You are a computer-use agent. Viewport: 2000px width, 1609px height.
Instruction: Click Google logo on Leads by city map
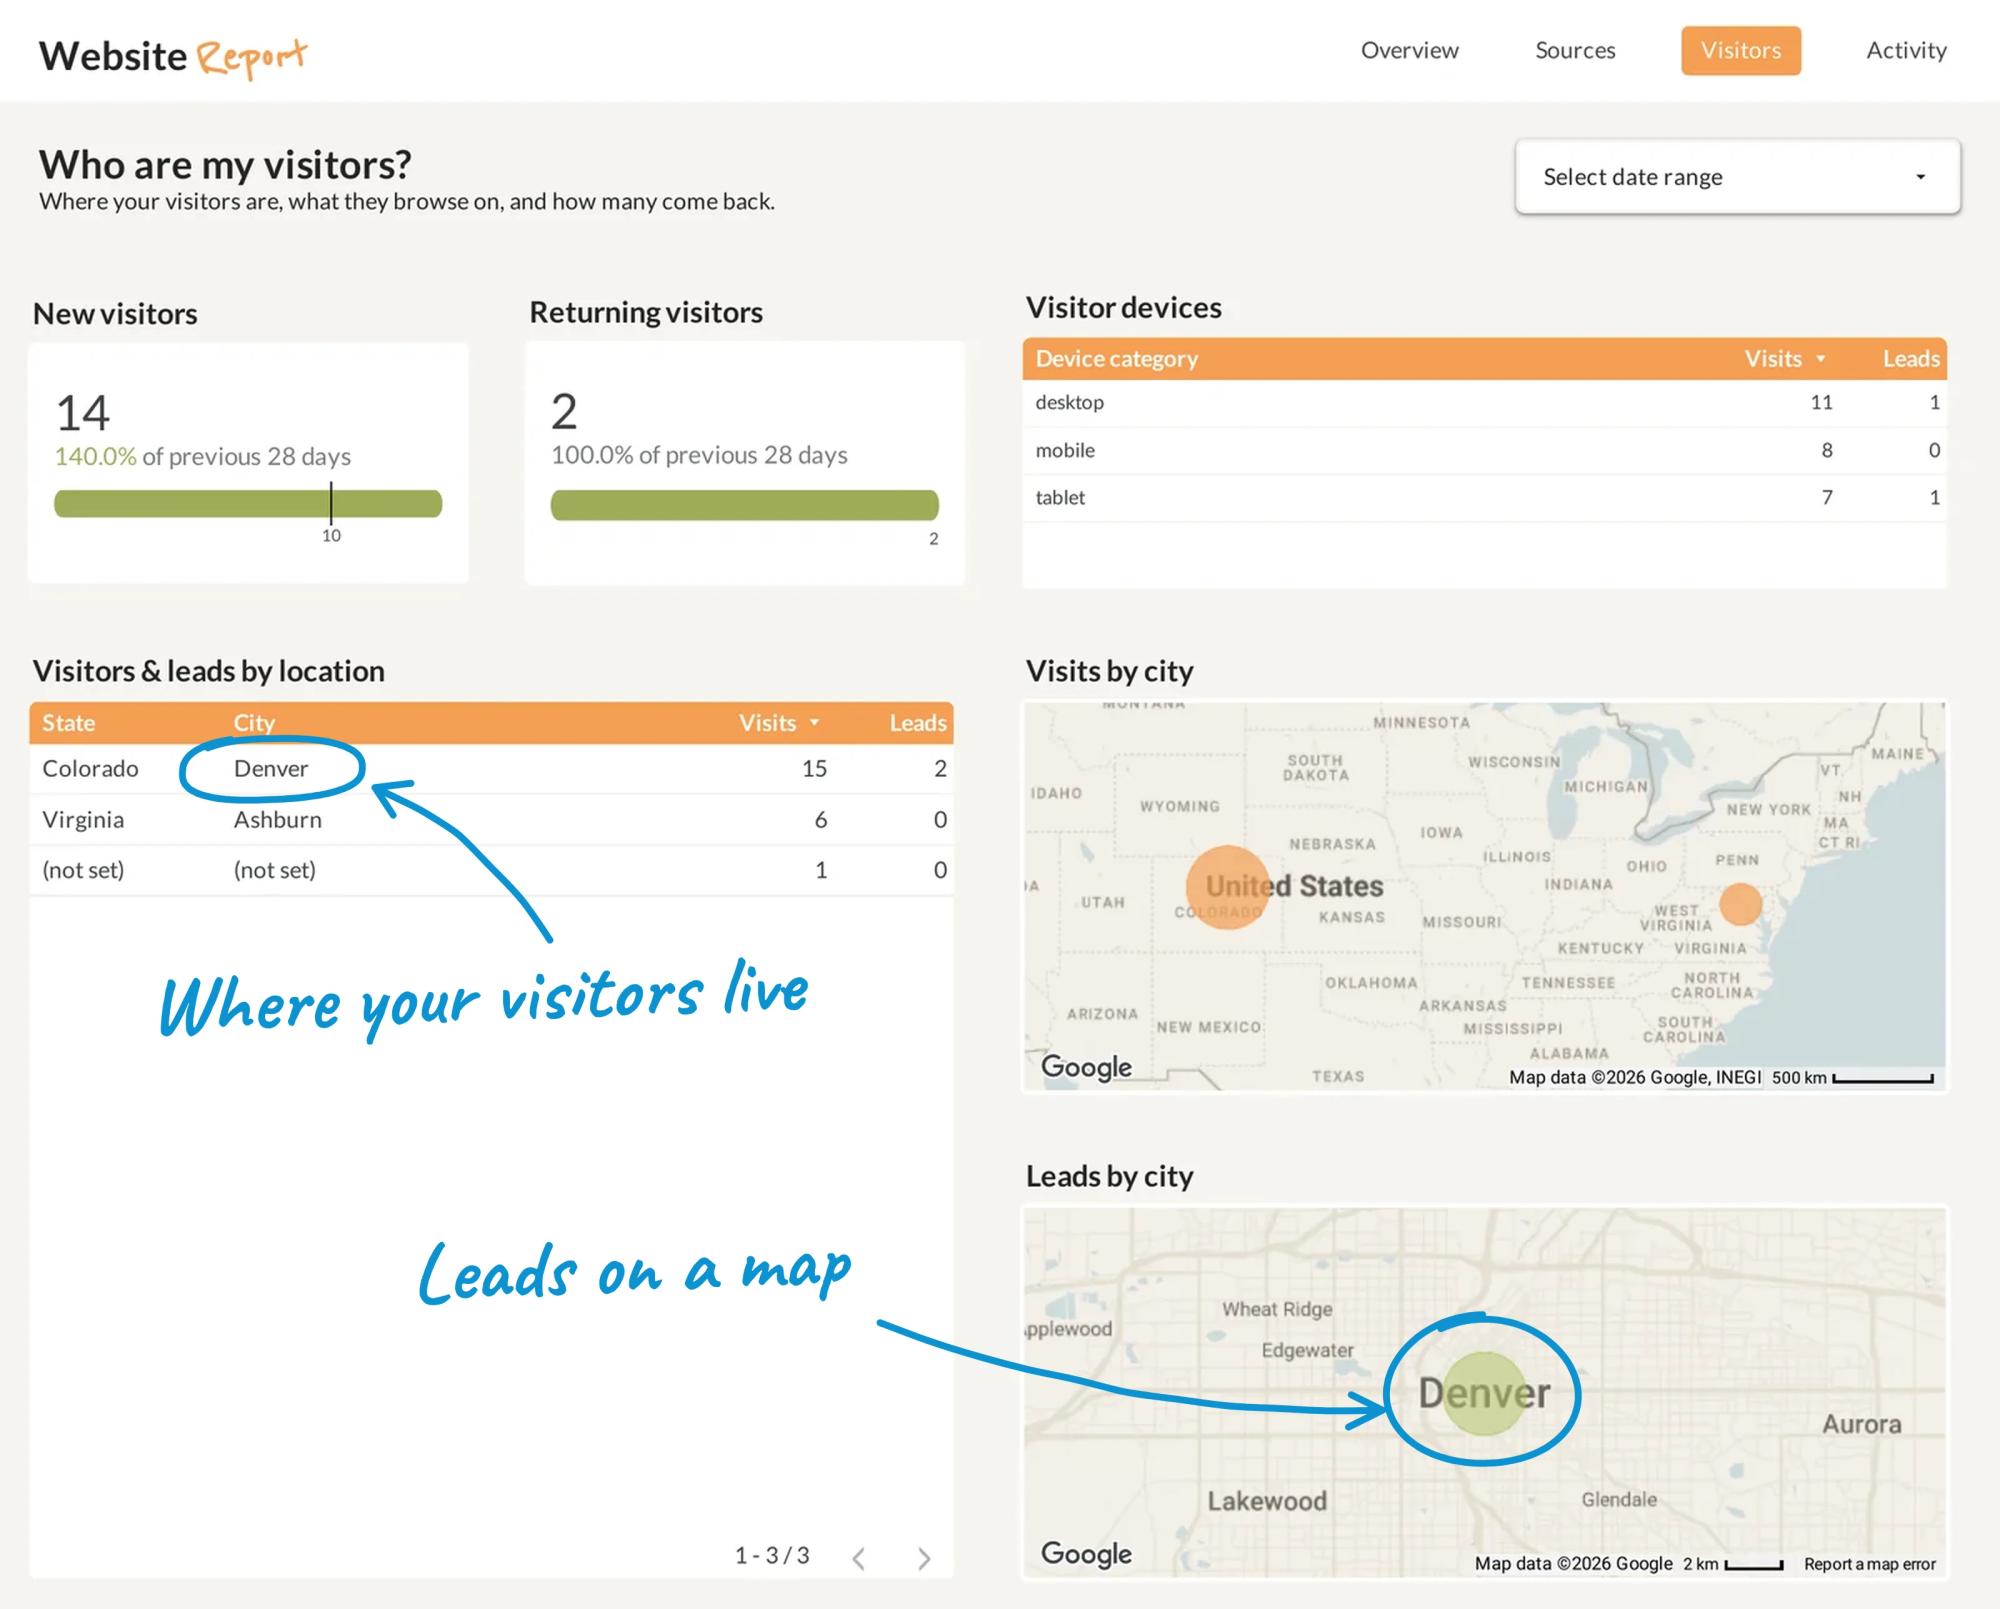coord(1086,1553)
